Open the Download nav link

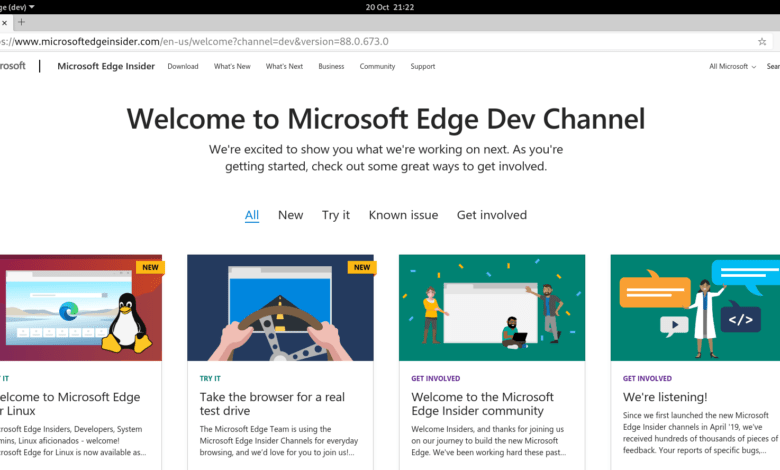(183, 66)
